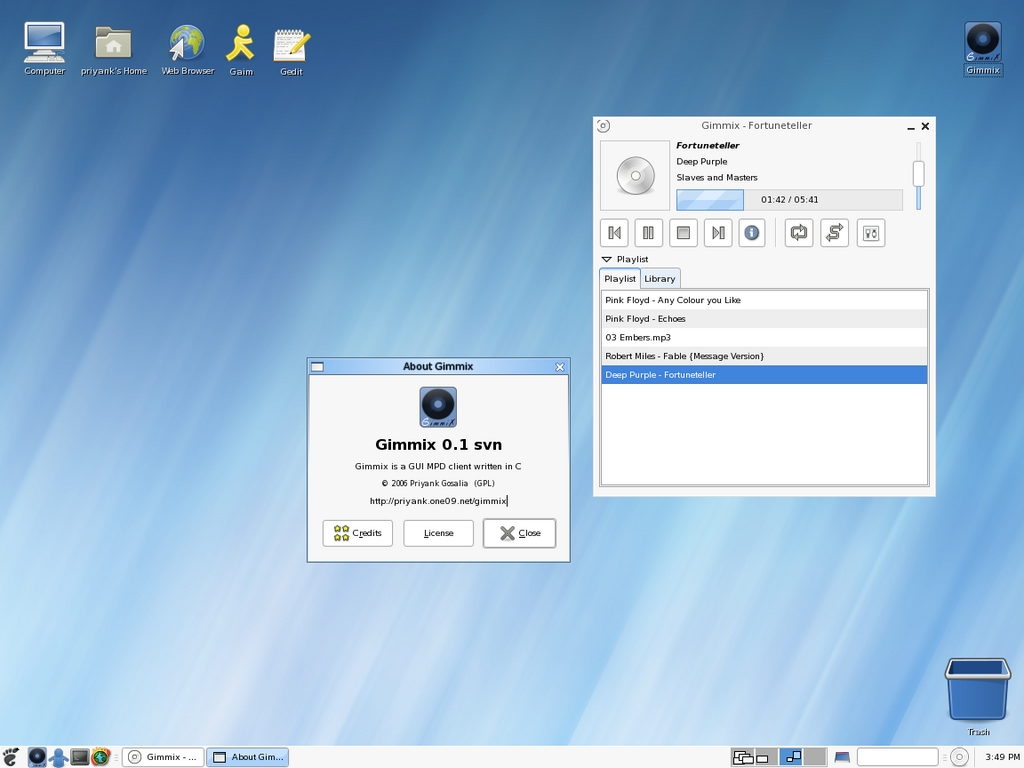Select Pink Floyd - Echoes track
The height and width of the screenshot is (768, 1024).
pos(764,319)
